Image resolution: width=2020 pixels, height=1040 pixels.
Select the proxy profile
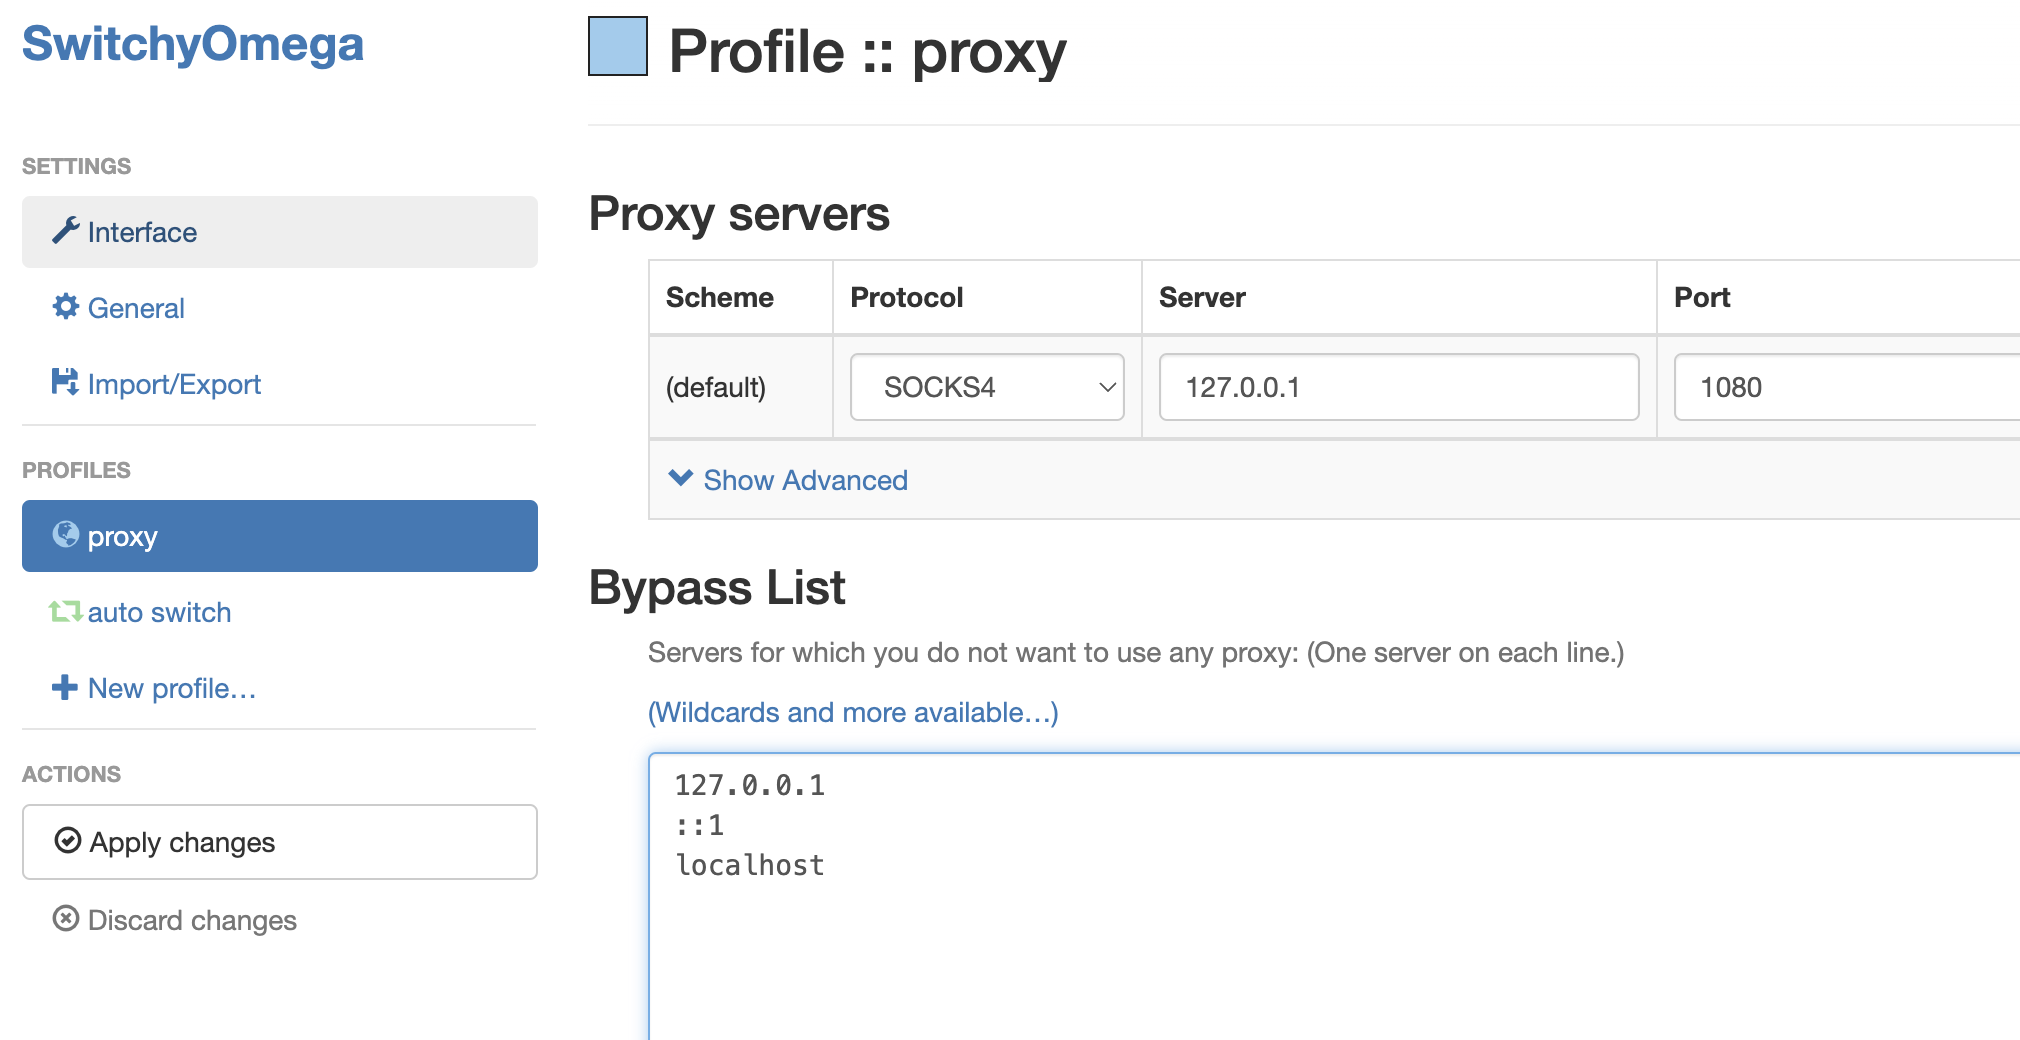click(280, 536)
